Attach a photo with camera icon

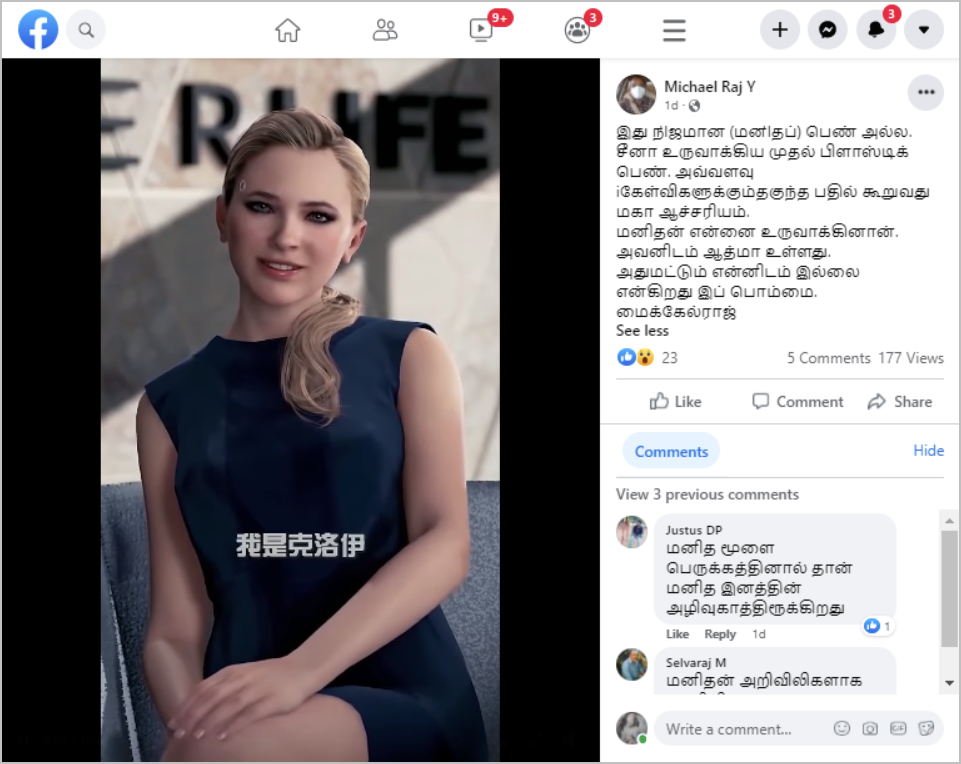point(870,728)
